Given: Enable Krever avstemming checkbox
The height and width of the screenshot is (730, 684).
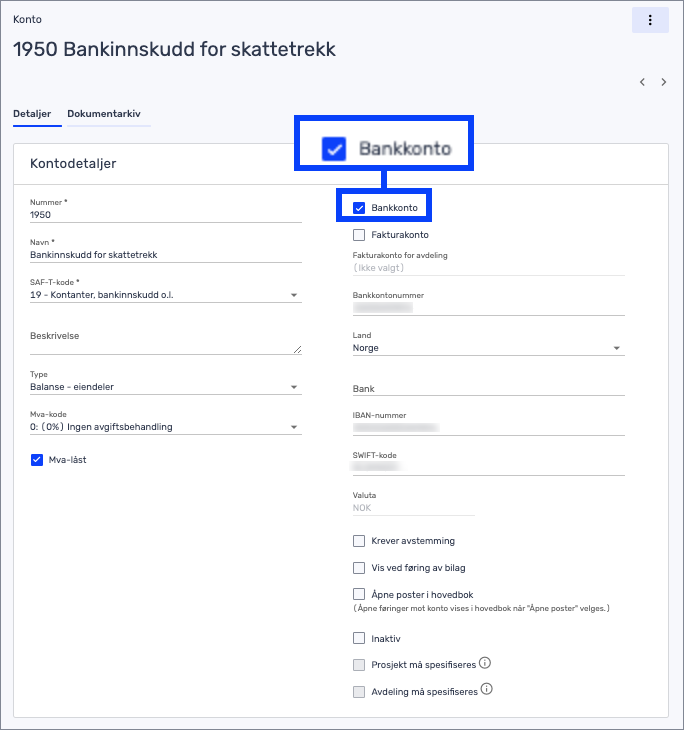Looking at the screenshot, I should [359, 541].
